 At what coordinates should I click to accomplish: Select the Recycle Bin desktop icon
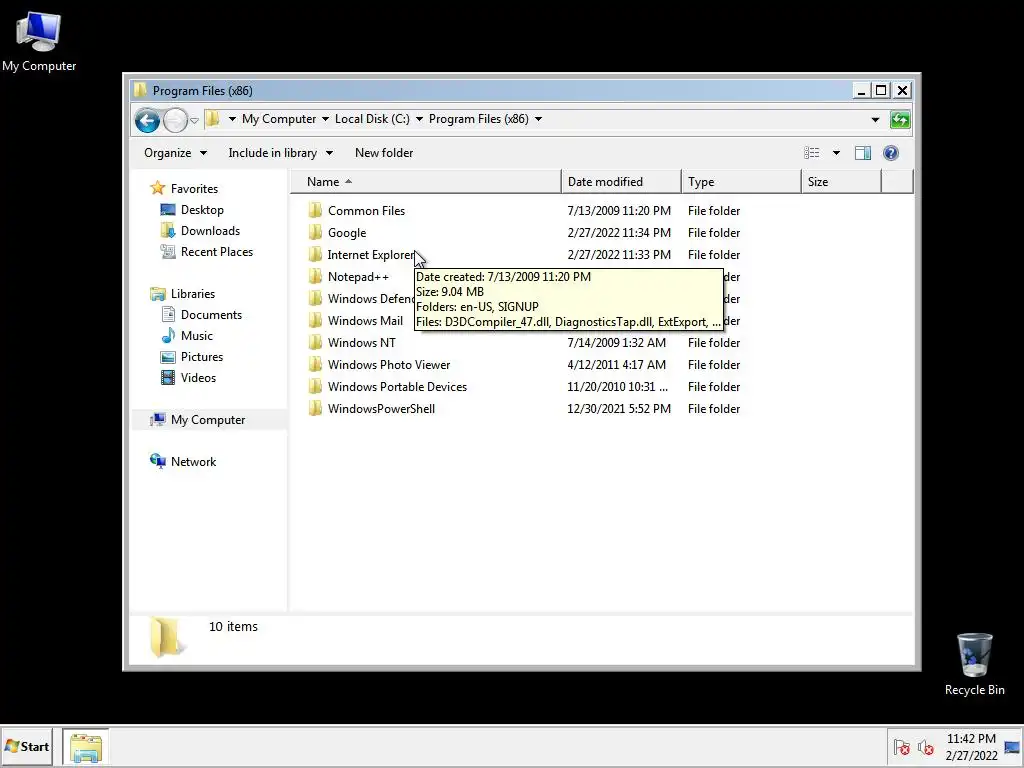point(974,664)
